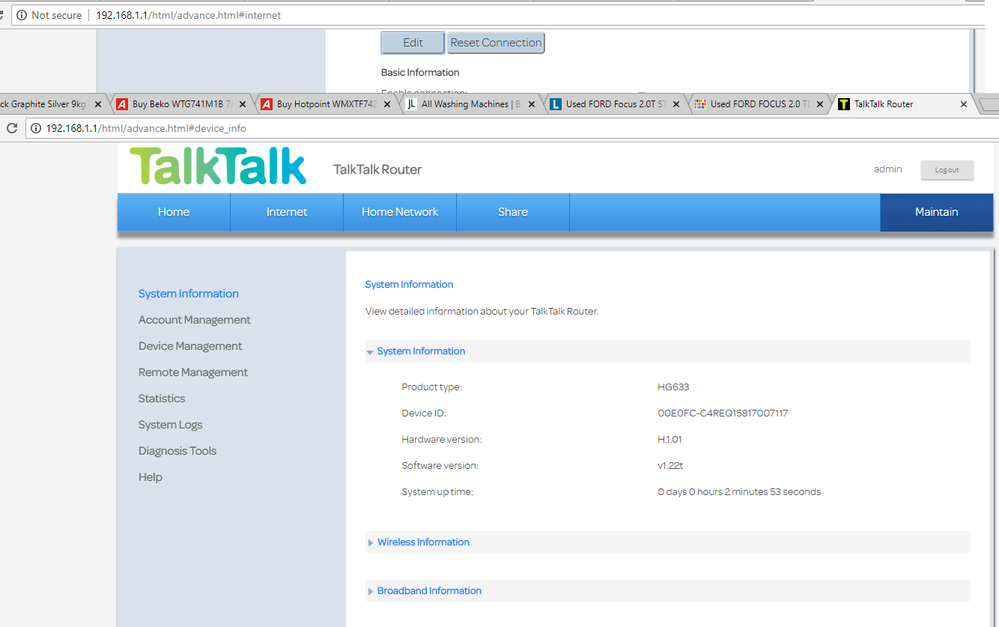
Task: Click the System up time value
Action: click(739, 492)
